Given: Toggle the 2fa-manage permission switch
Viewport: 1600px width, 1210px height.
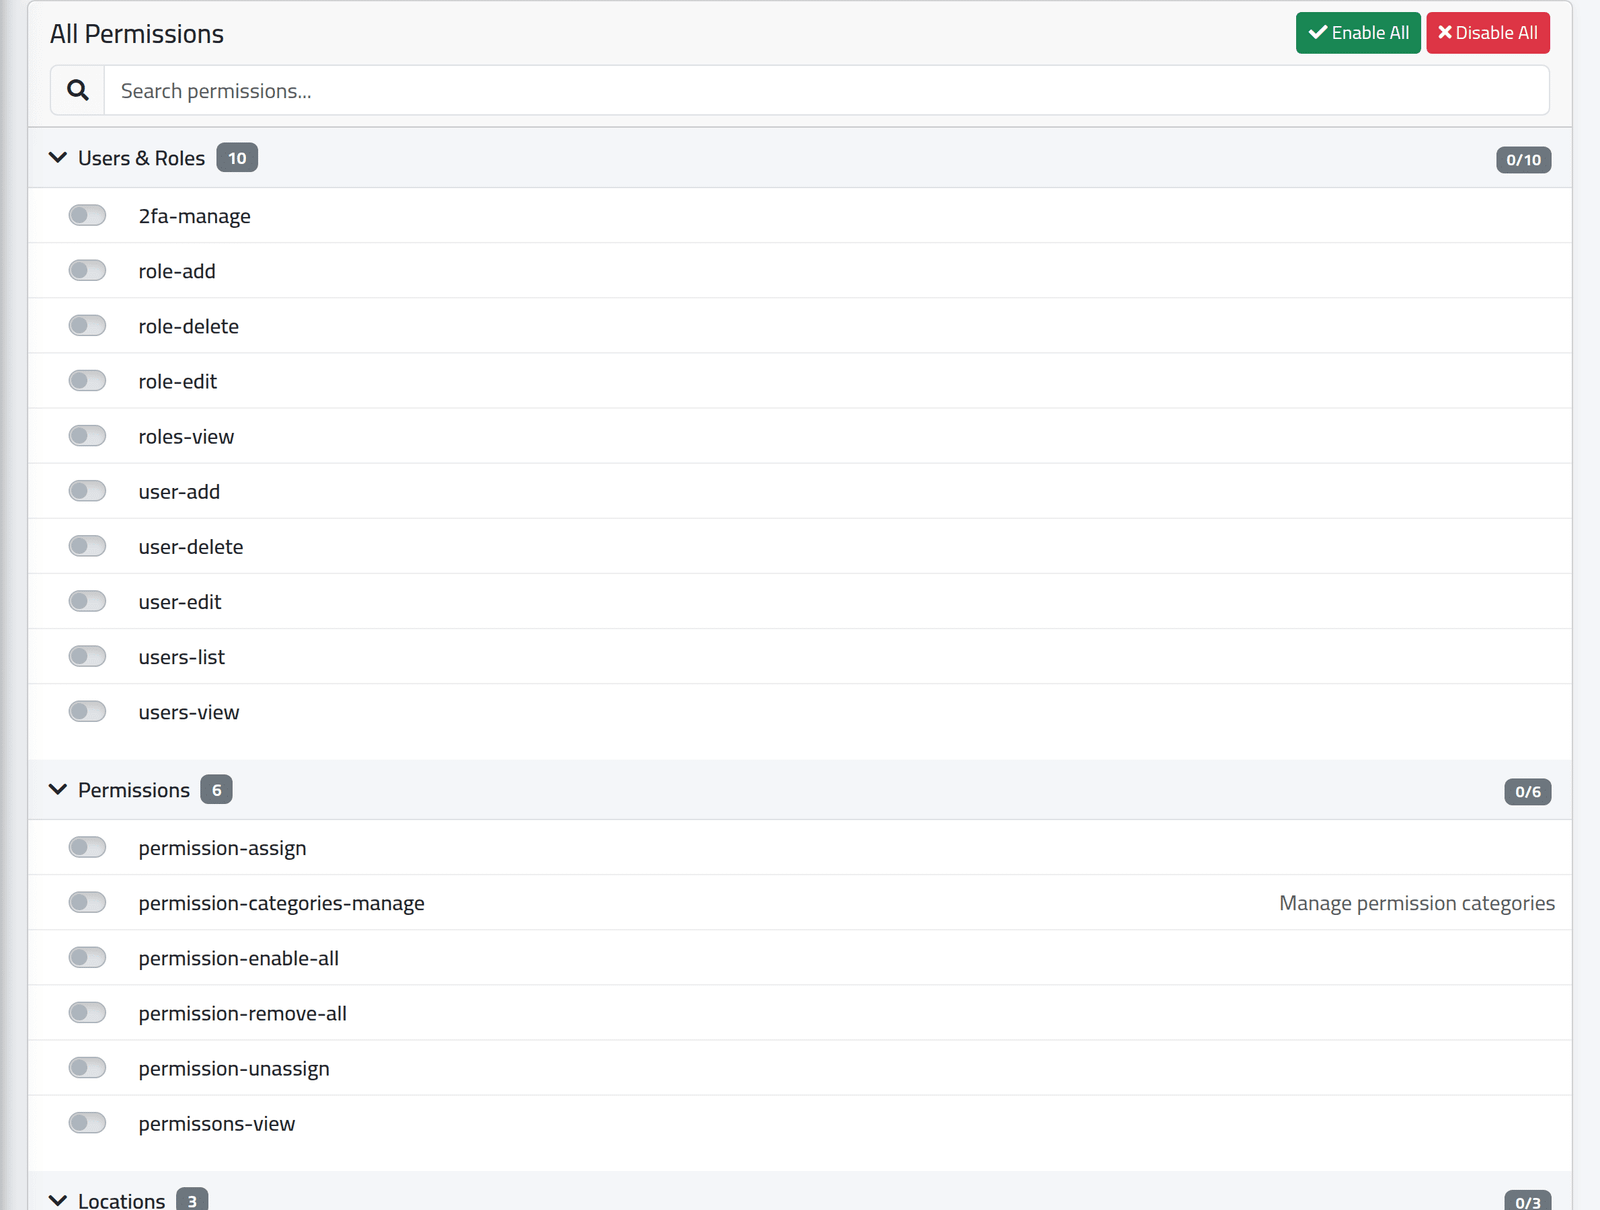Looking at the screenshot, I should [x=87, y=215].
